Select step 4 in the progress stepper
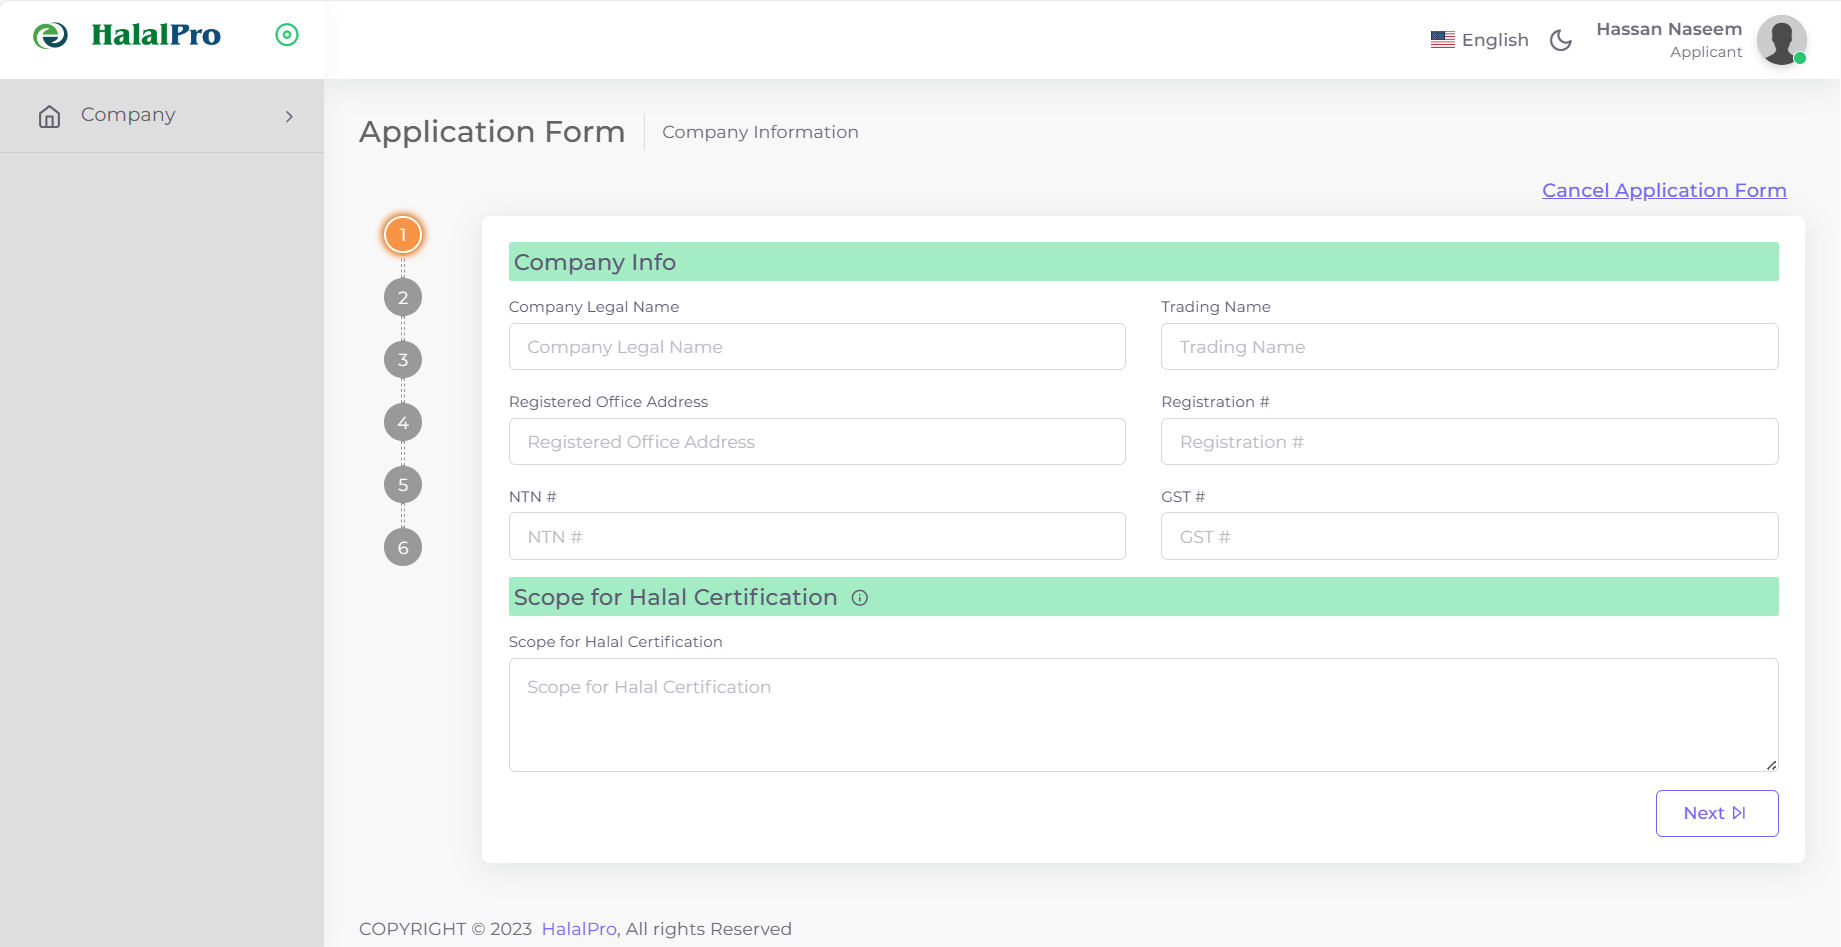1841x947 pixels. pyautogui.click(x=403, y=422)
